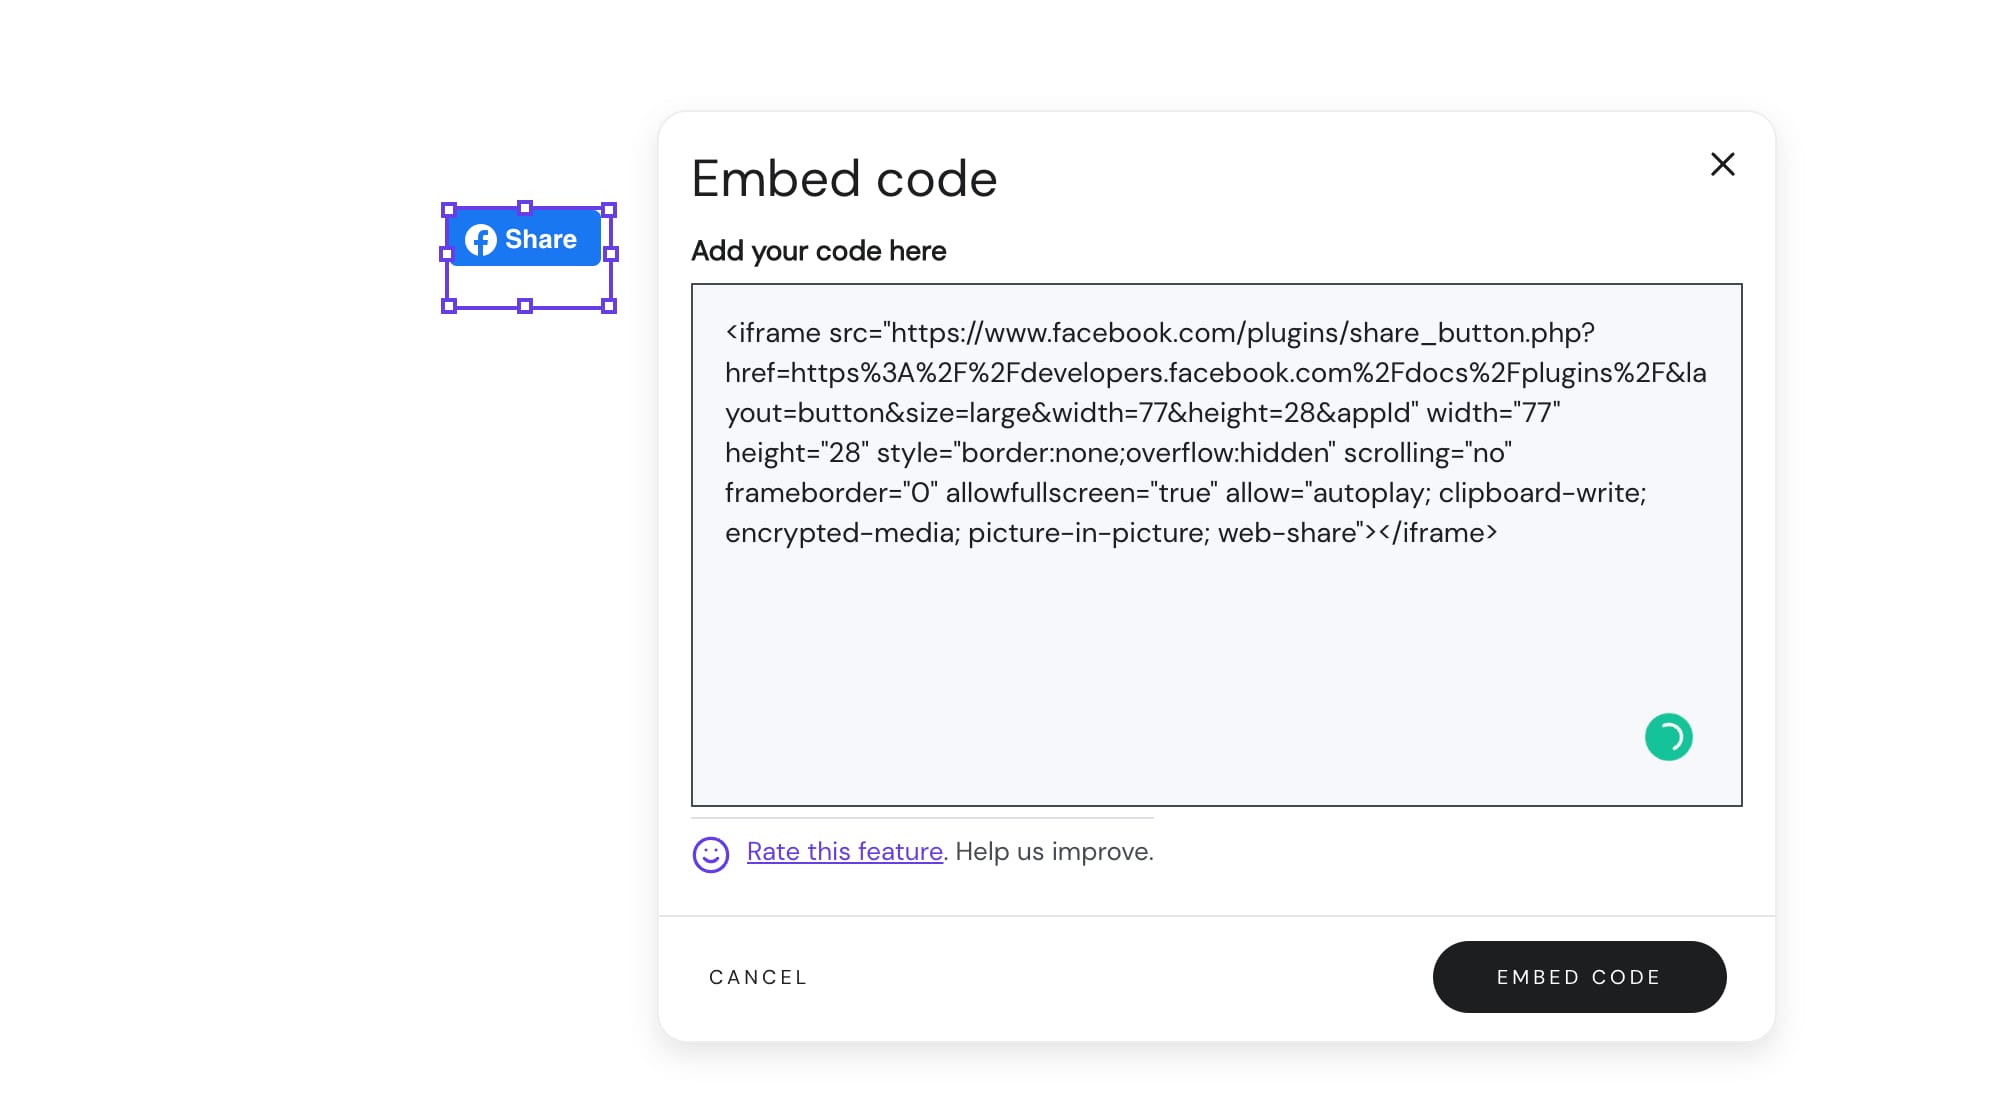Click the green loading spinner in code box

[x=1668, y=737]
